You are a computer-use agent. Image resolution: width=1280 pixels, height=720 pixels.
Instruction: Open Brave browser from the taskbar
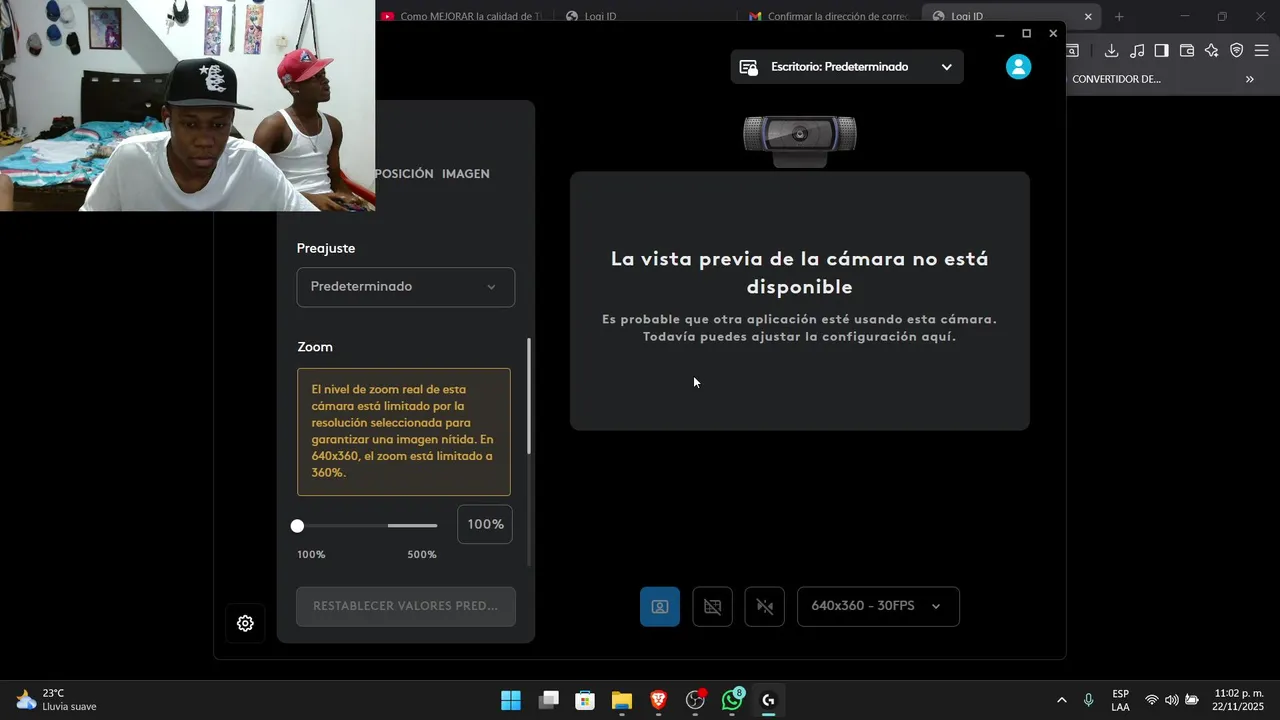tap(658, 700)
